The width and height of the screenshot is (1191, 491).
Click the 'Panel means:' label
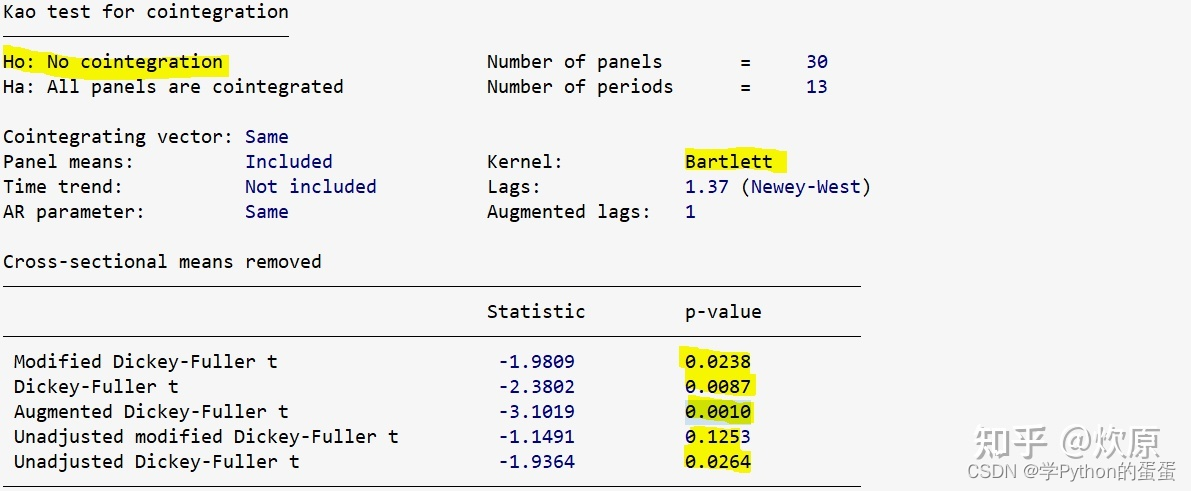coord(68,162)
